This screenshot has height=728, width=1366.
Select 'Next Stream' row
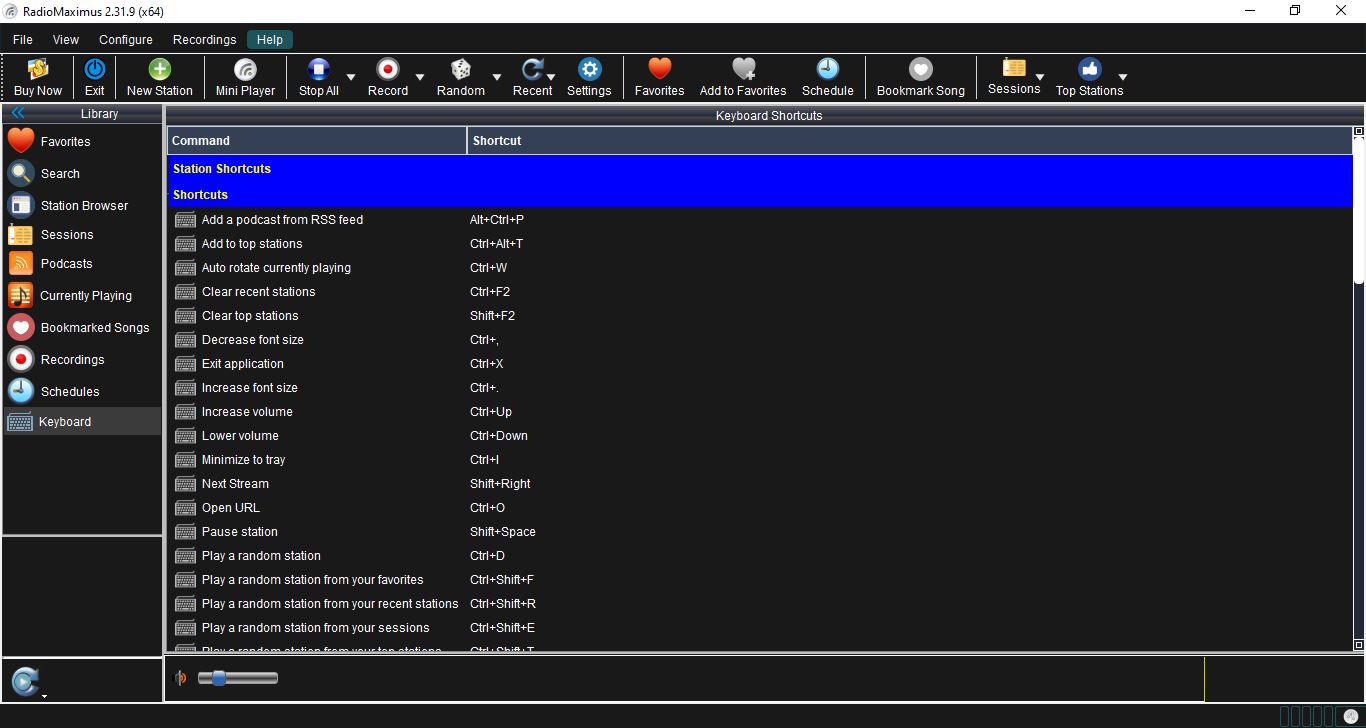coord(760,484)
